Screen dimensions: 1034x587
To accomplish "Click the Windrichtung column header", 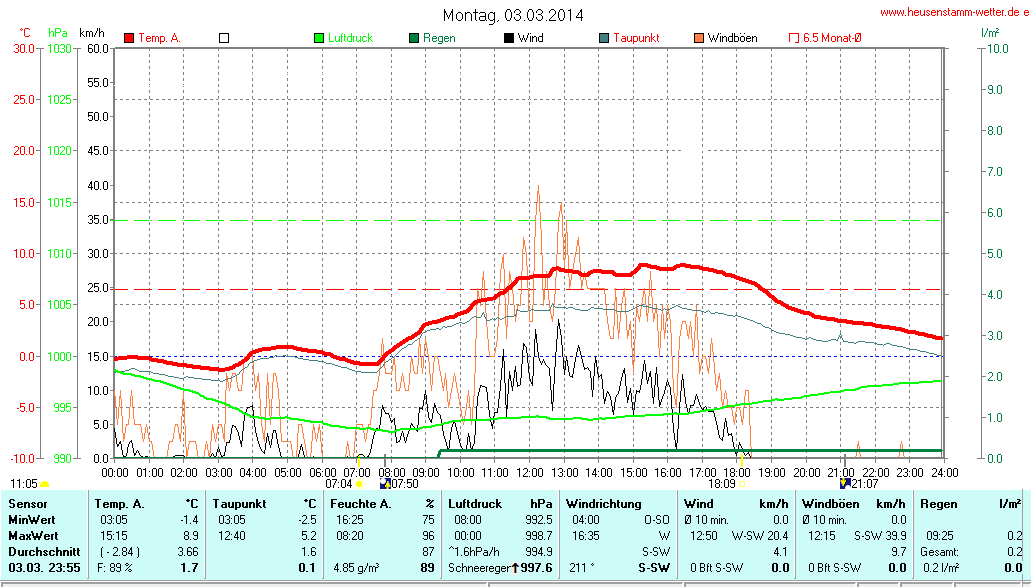I will click(x=603, y=504).
